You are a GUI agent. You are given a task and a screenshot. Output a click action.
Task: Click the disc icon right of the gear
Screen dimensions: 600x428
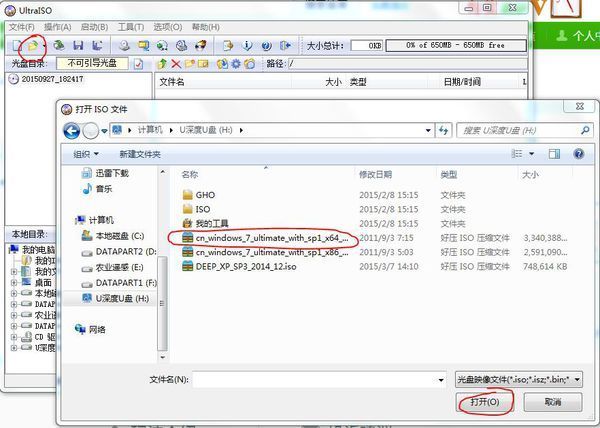(249, 64)
